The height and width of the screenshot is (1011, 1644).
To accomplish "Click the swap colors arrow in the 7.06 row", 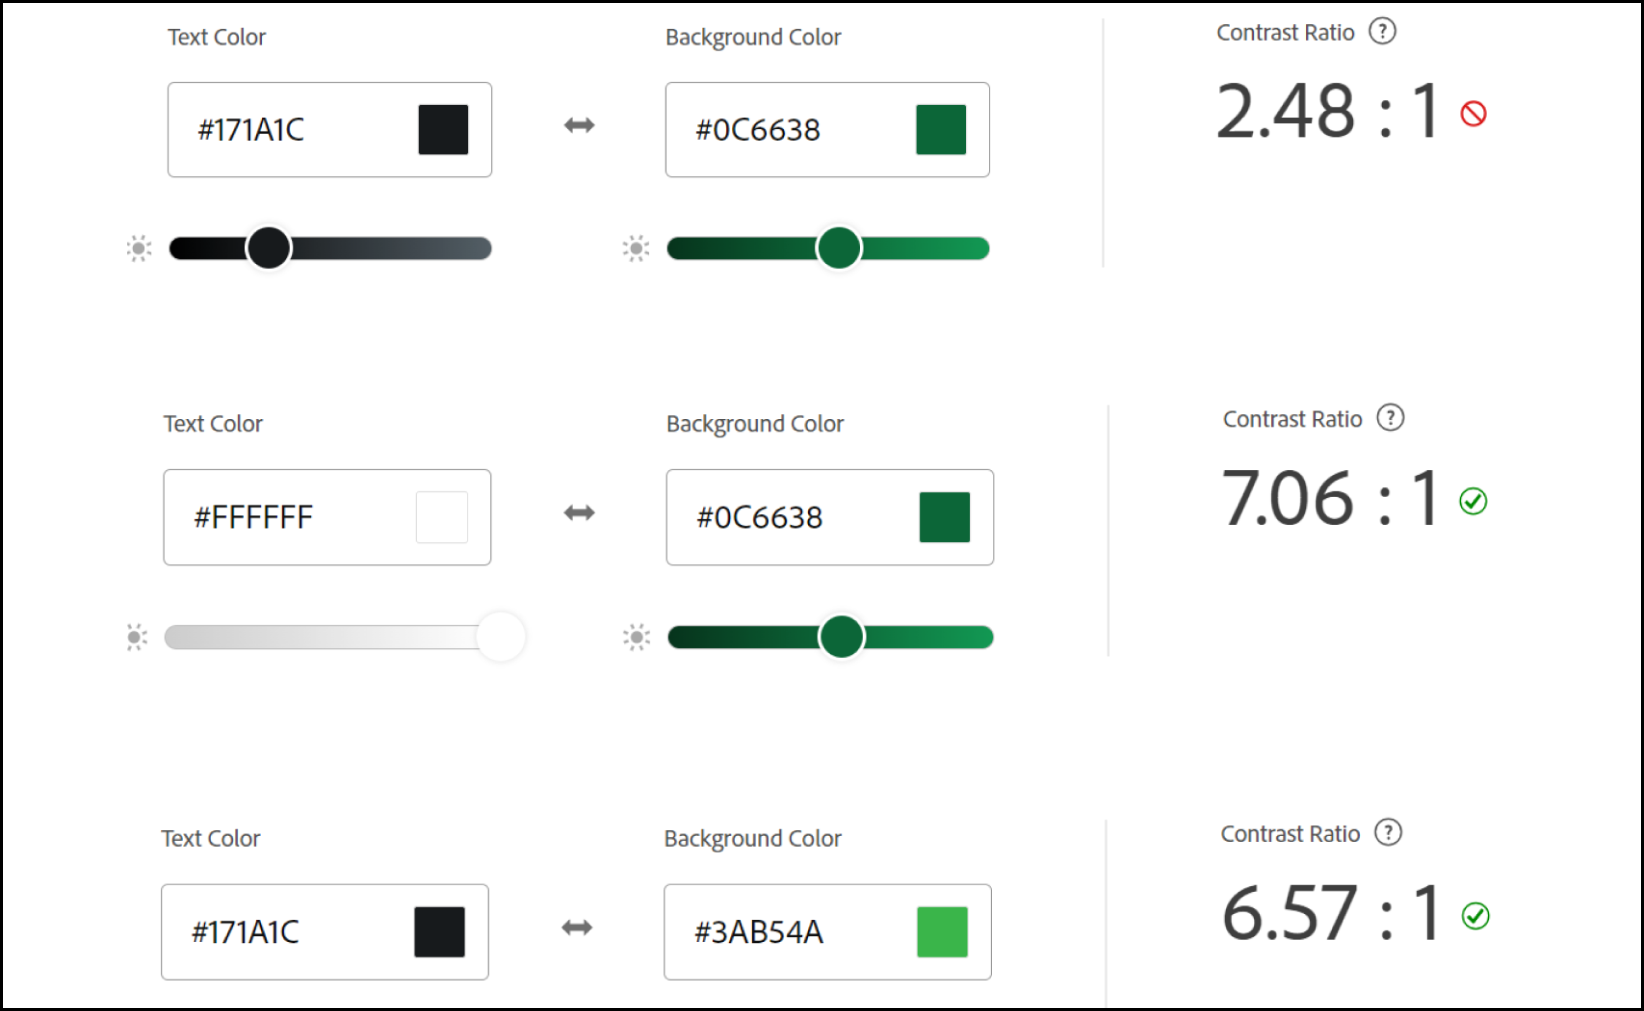I will 579,513.
